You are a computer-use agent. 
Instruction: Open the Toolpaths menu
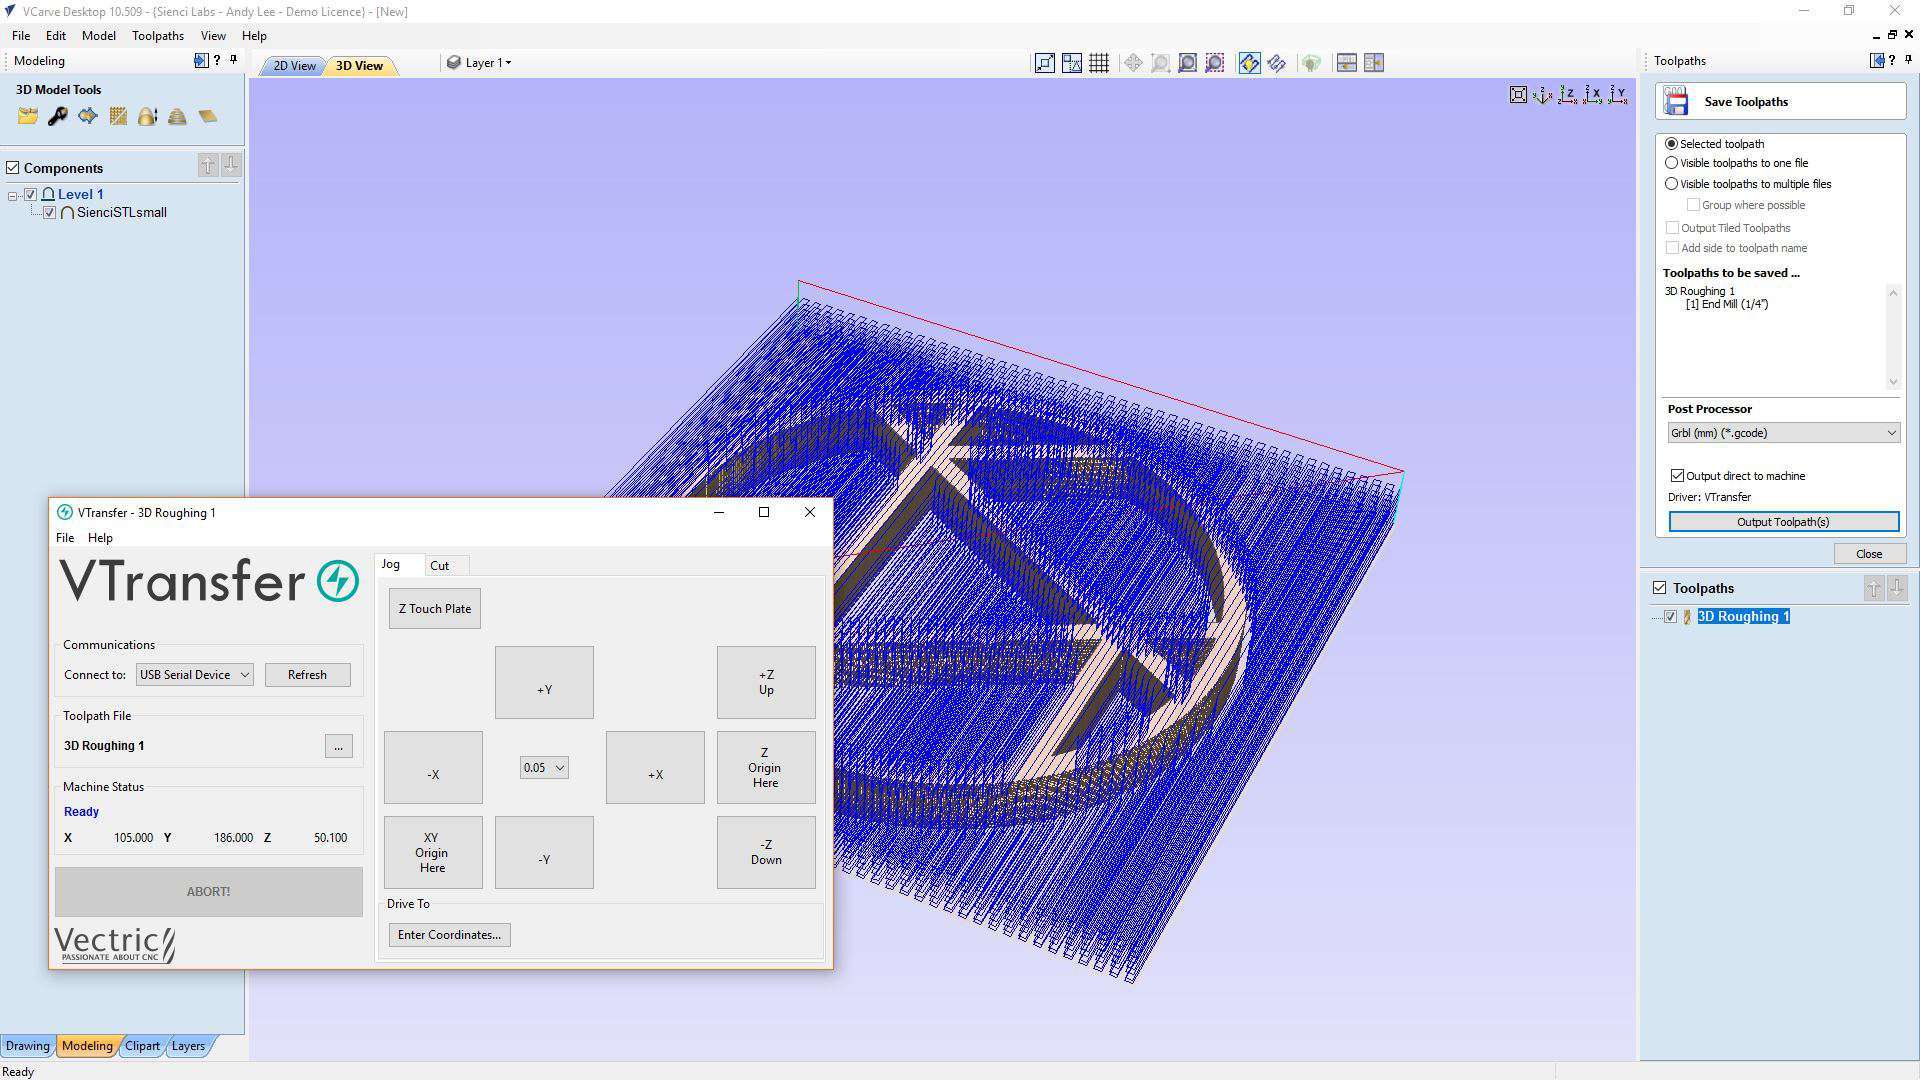coord(158,36)
